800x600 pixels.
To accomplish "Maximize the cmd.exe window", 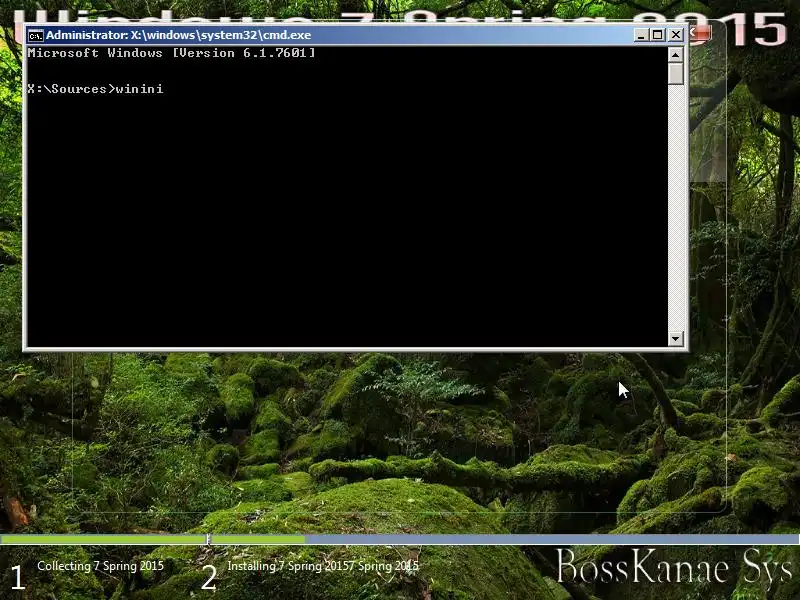I will click(x=658, y=35).
